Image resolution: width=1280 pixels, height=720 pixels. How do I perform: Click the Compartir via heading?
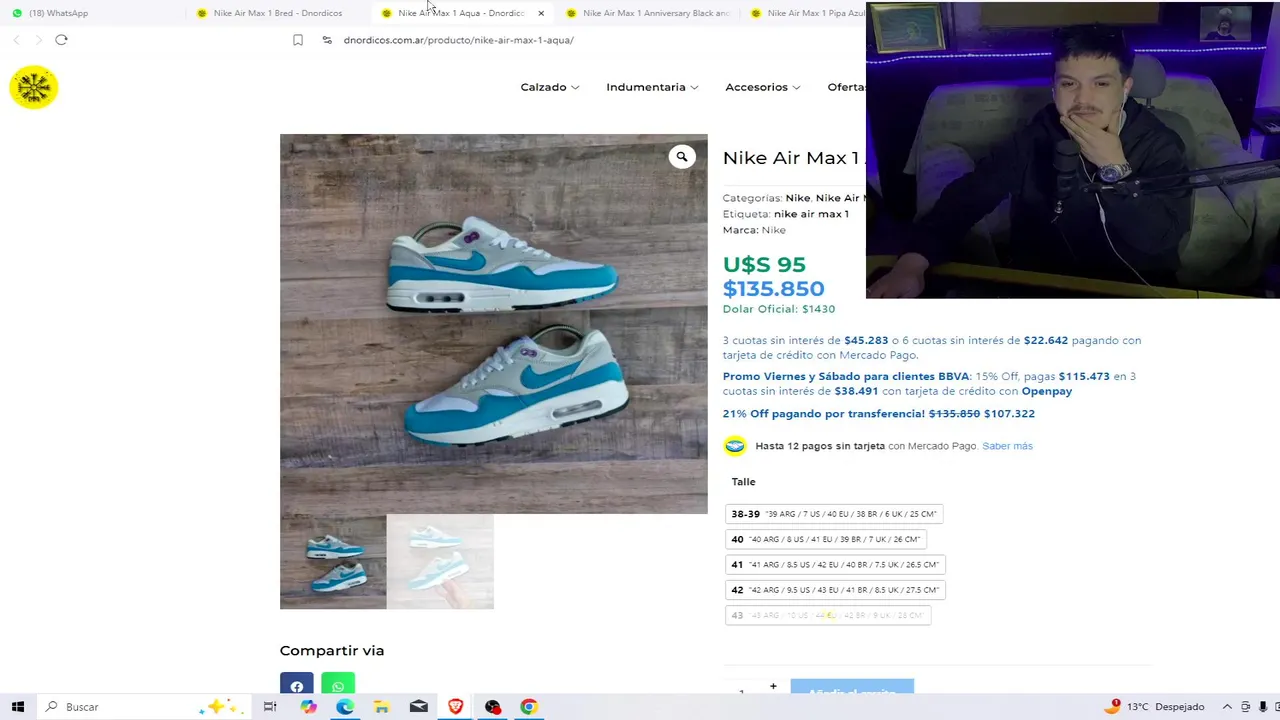coord(332,651)
